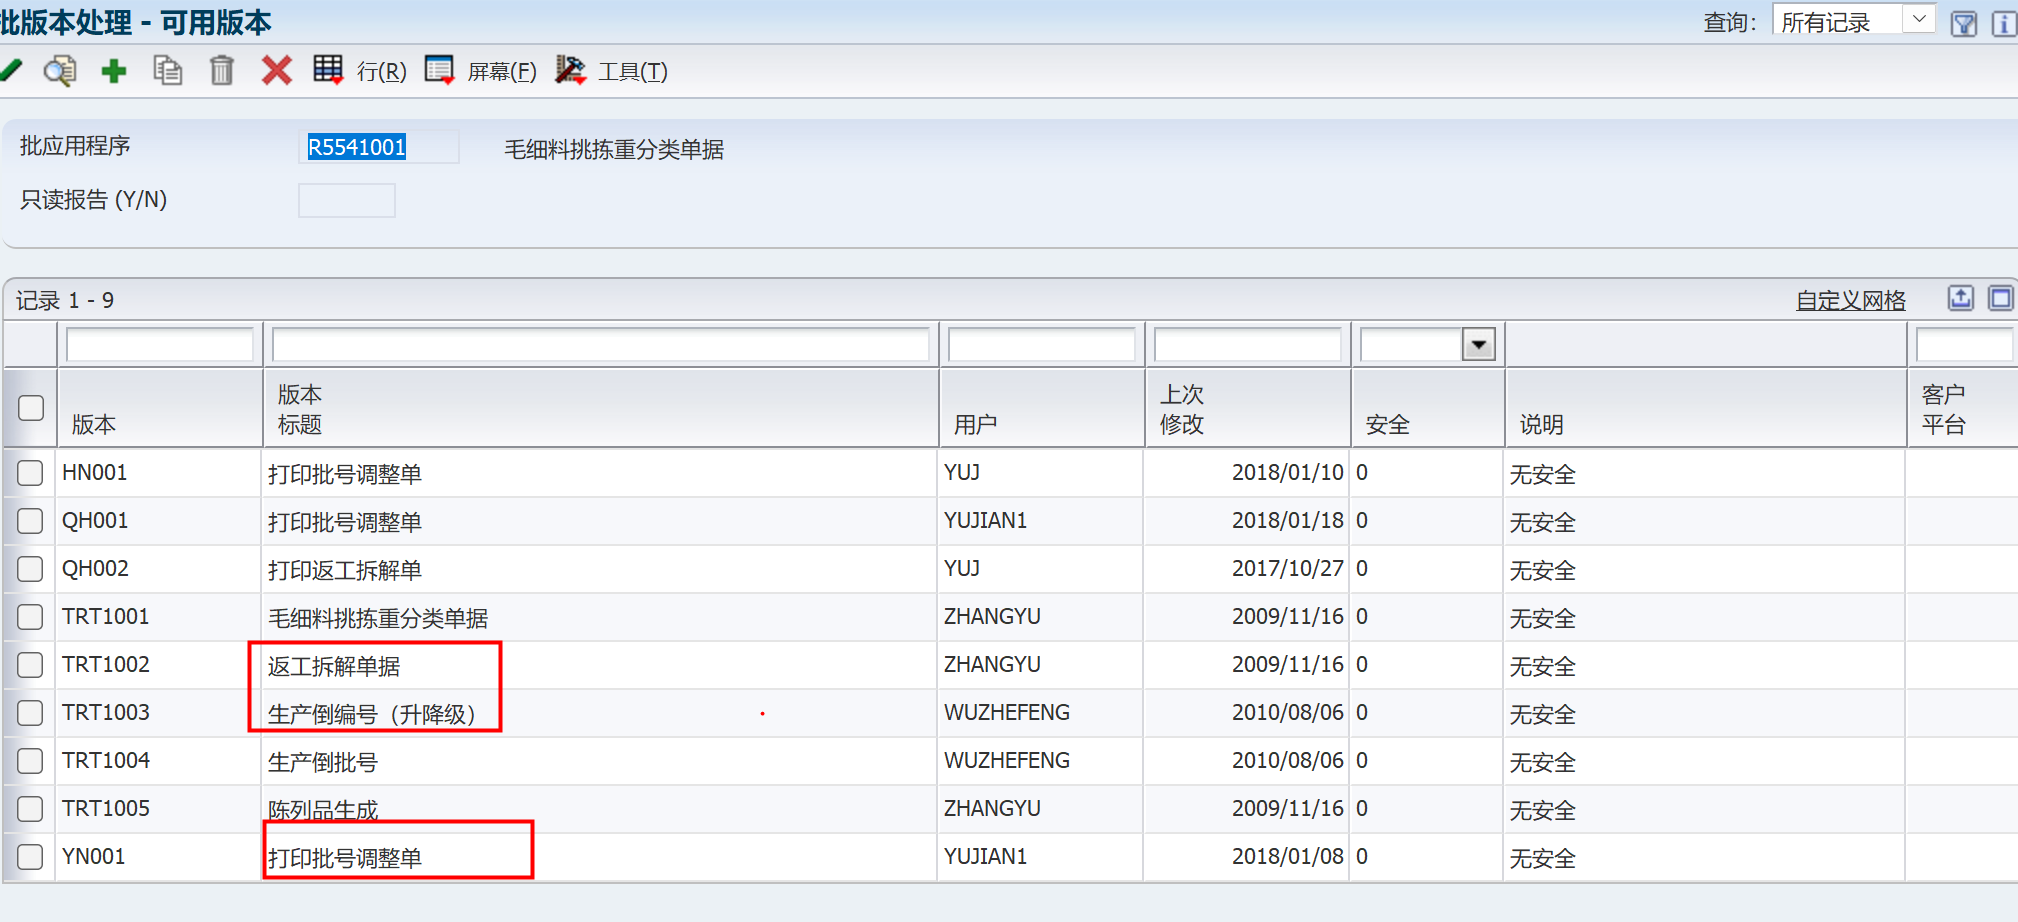The image size is (2018, 922).
Task: Toggle the select-all header checkbox
Action: [31, 408]
